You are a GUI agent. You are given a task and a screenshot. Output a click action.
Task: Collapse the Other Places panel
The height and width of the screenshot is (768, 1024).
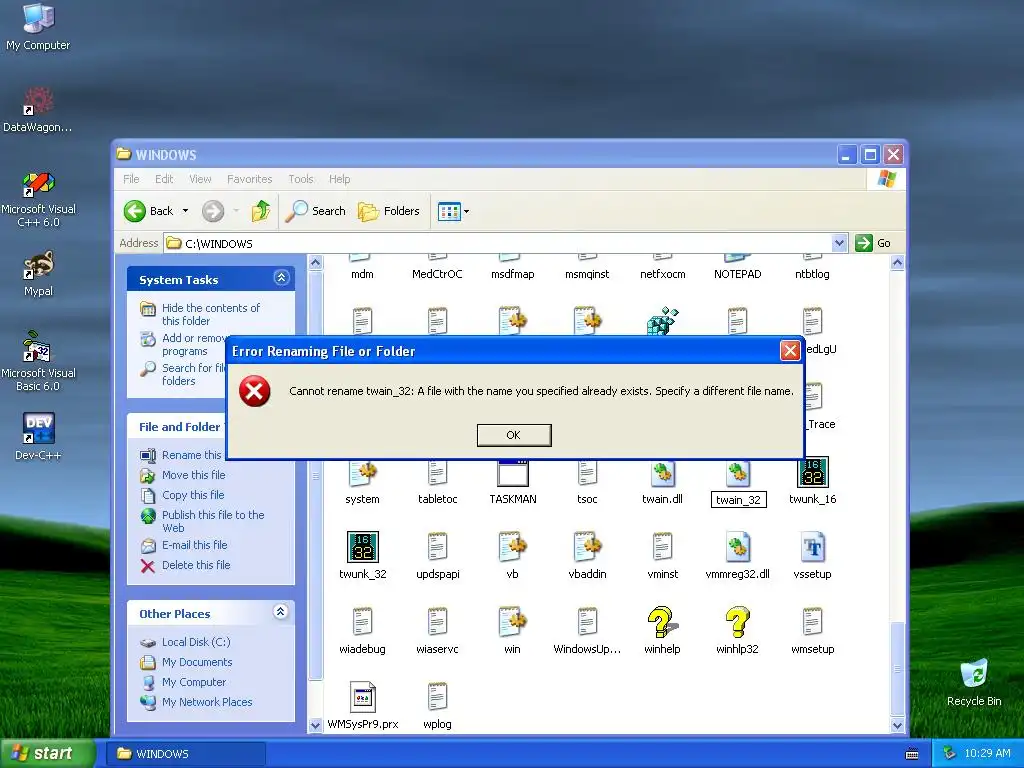(x=281, y=612)
